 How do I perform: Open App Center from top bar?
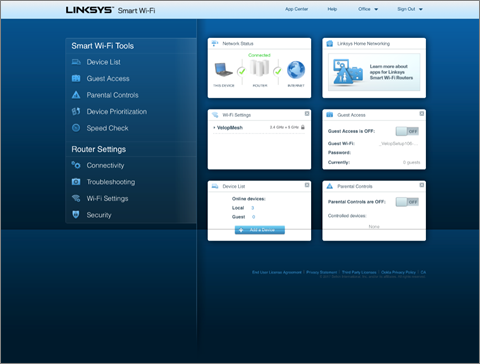pyautogui.click(x=296, y=9)
